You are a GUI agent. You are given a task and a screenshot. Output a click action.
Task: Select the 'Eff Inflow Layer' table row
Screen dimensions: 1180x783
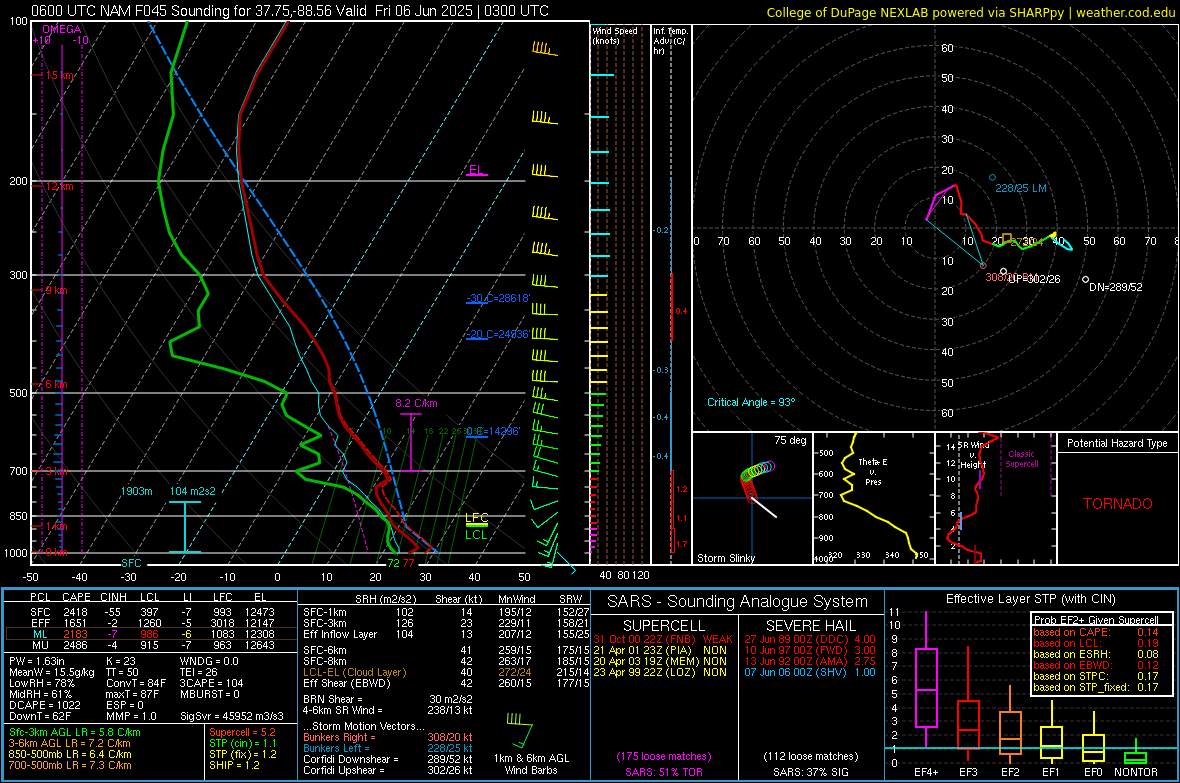click(x=446, y=634)
